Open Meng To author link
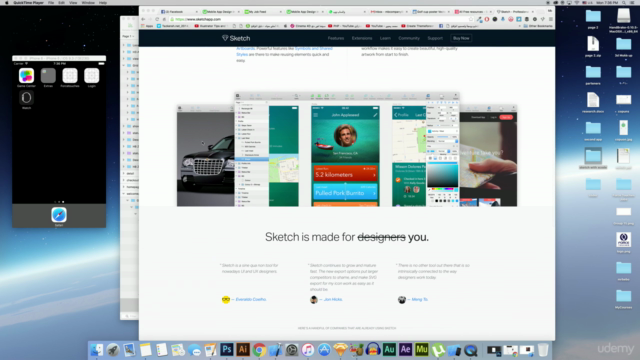Screen dimensions: 640x360 click(420, 299)
